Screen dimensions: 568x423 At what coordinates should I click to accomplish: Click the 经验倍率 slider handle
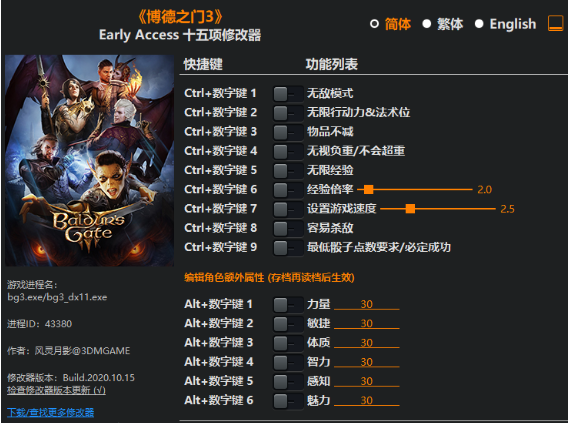tap(368, 189)
